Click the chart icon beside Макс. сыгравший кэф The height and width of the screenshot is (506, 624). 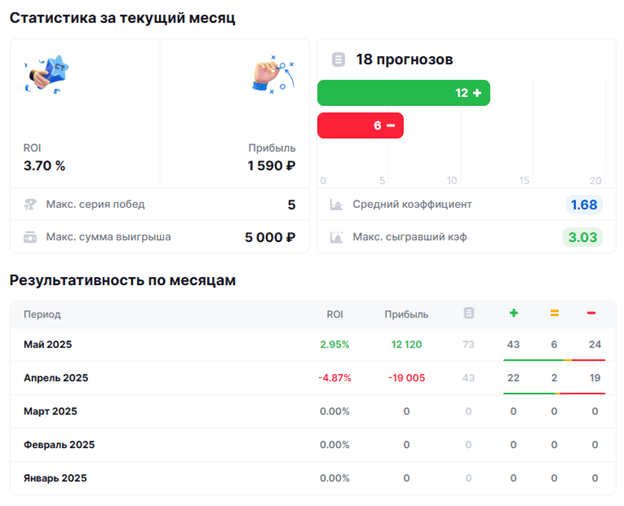(336, 237)
